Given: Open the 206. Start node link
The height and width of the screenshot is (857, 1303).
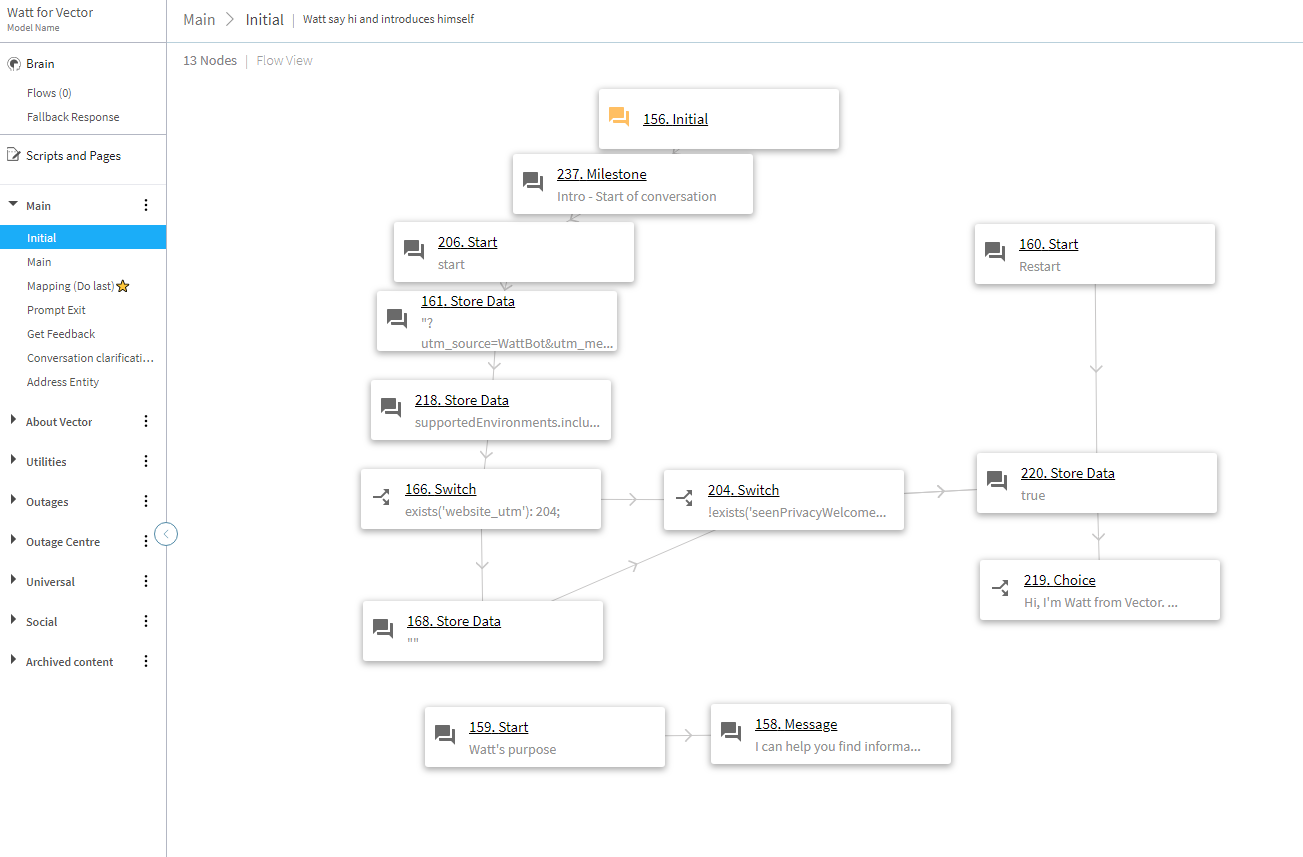Looking at the screenshot, I should 467,242.
